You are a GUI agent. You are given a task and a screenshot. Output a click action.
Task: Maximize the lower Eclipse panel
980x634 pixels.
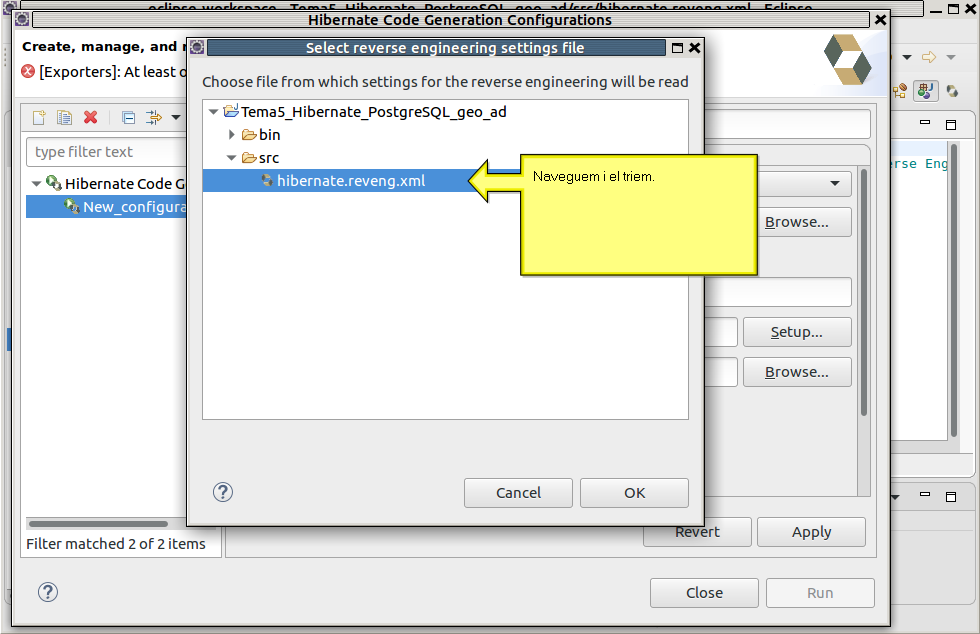coord(951,496)
